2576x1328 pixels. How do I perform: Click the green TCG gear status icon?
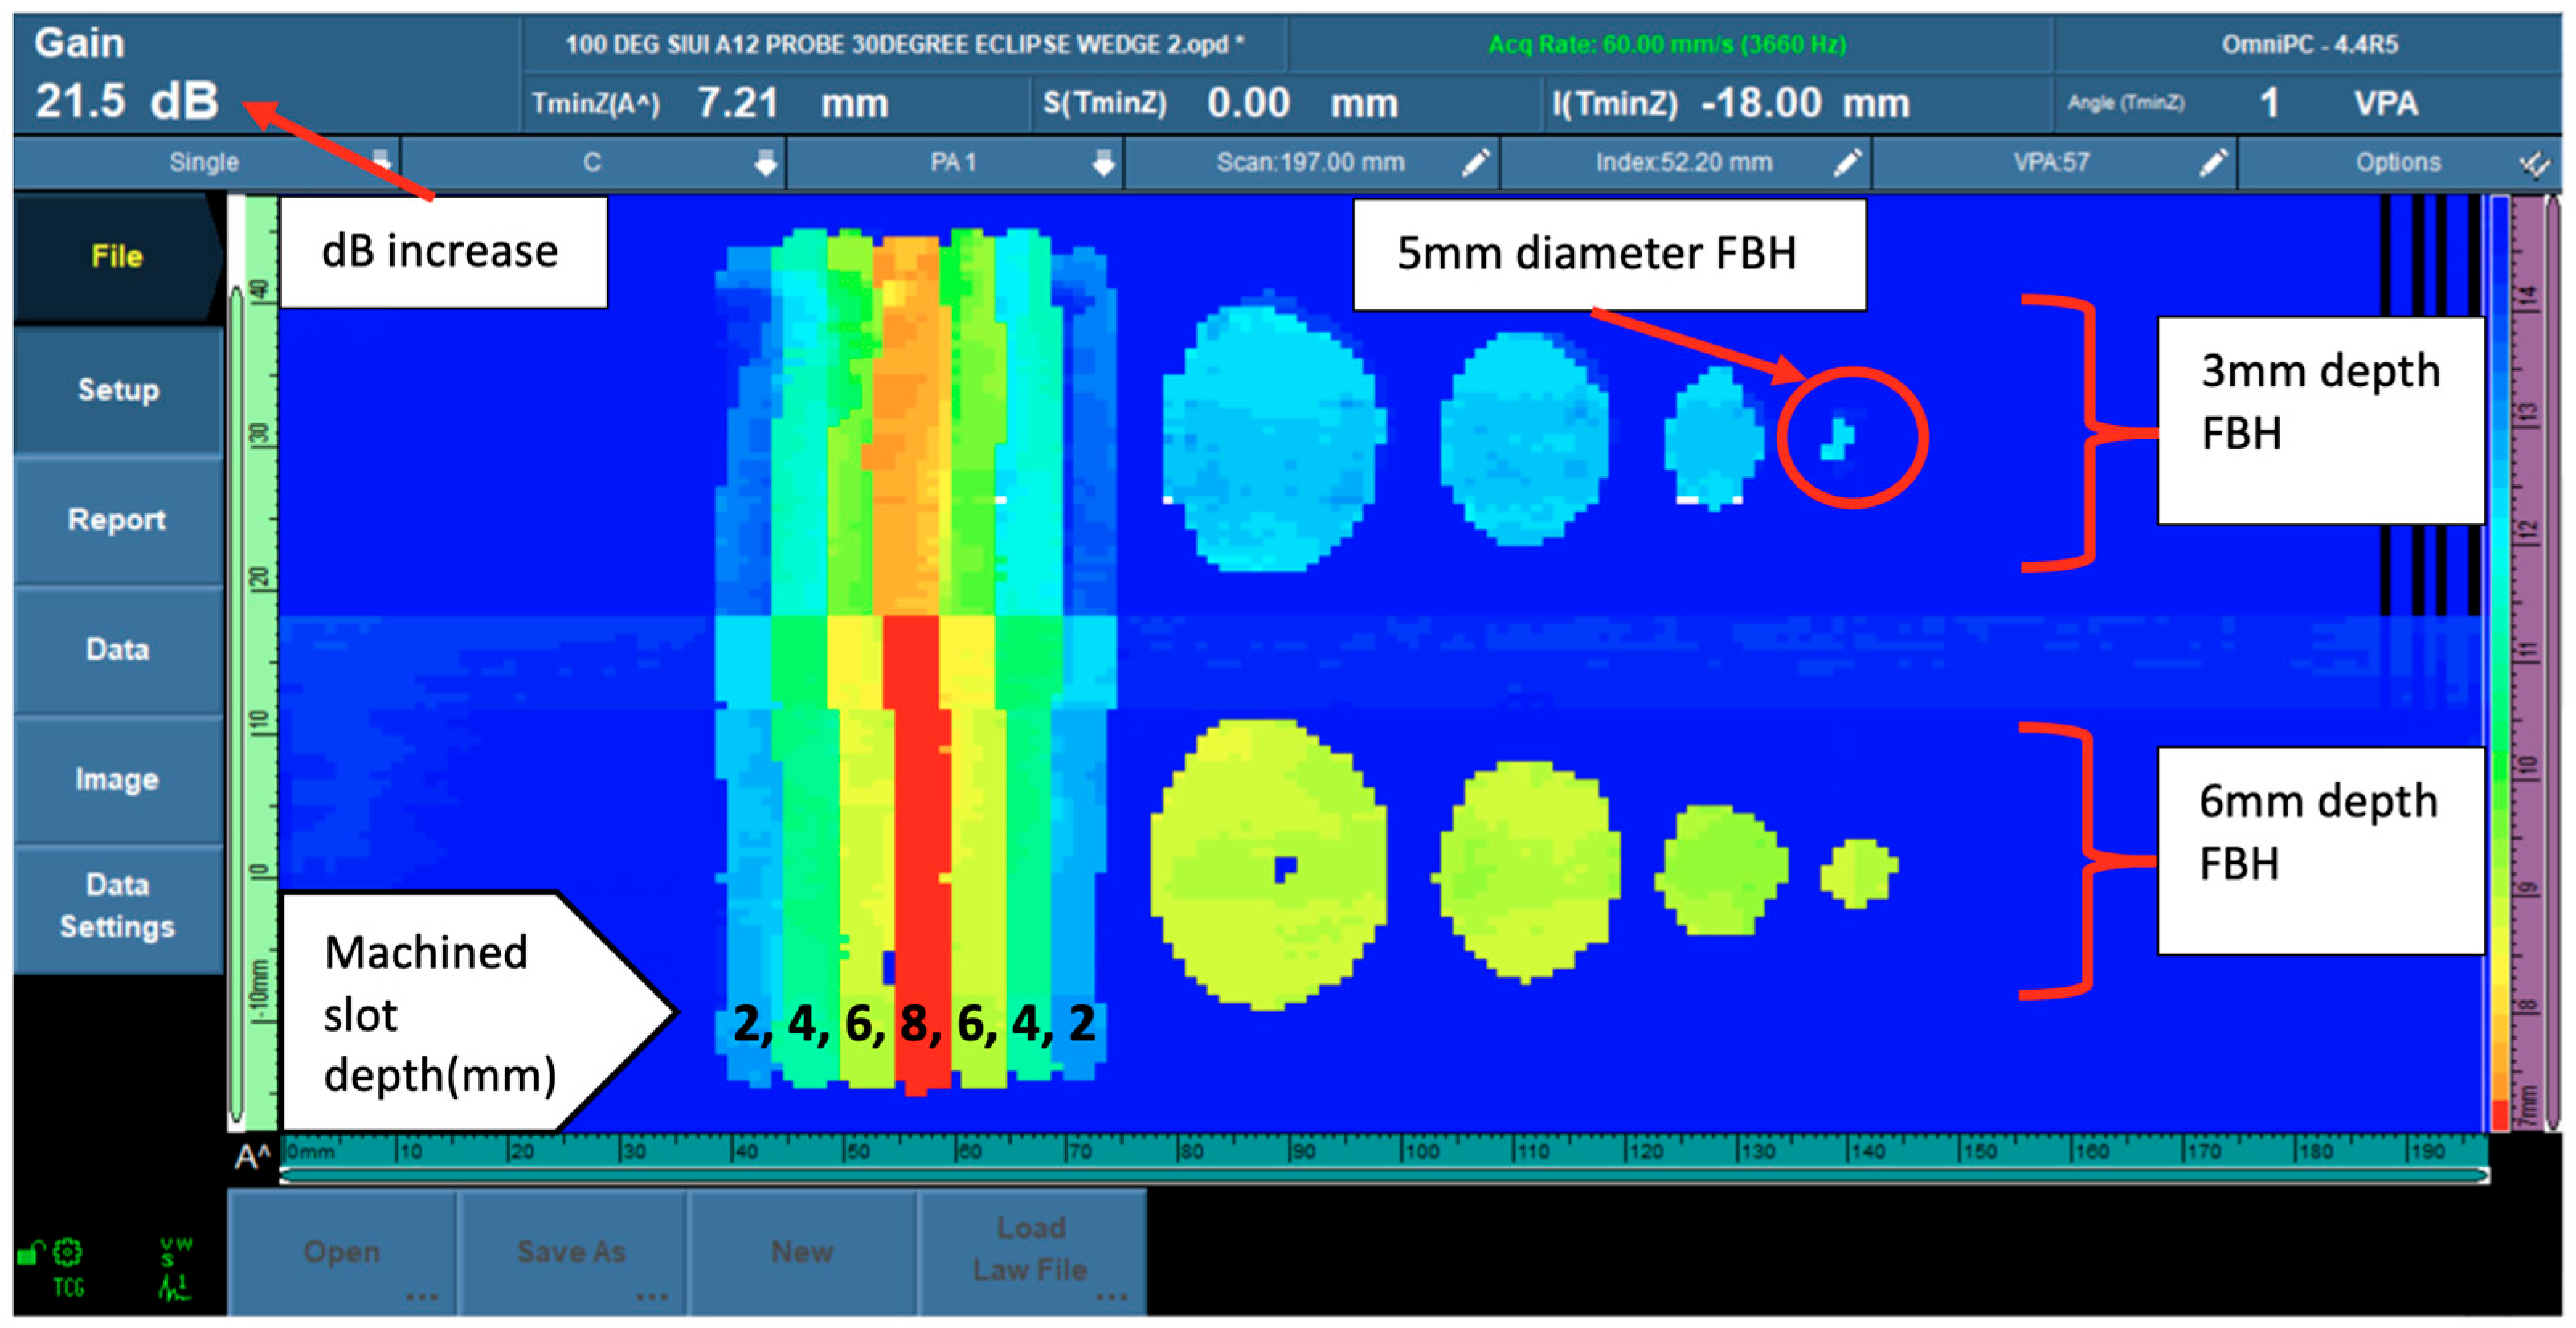tap(68, 1252)
